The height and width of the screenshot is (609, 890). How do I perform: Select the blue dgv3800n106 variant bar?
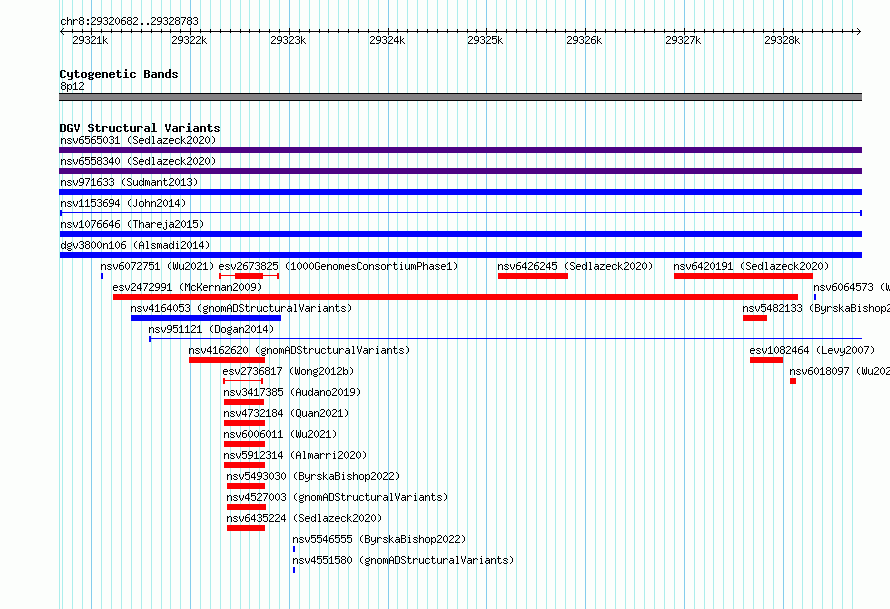click(x=460, y=255)
